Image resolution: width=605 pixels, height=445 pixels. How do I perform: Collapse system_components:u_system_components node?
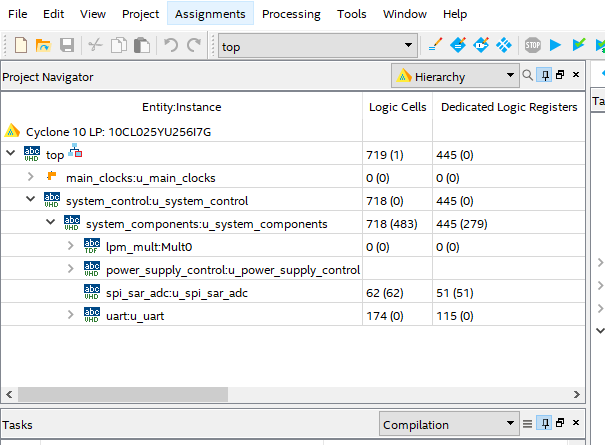pos(51,222)
